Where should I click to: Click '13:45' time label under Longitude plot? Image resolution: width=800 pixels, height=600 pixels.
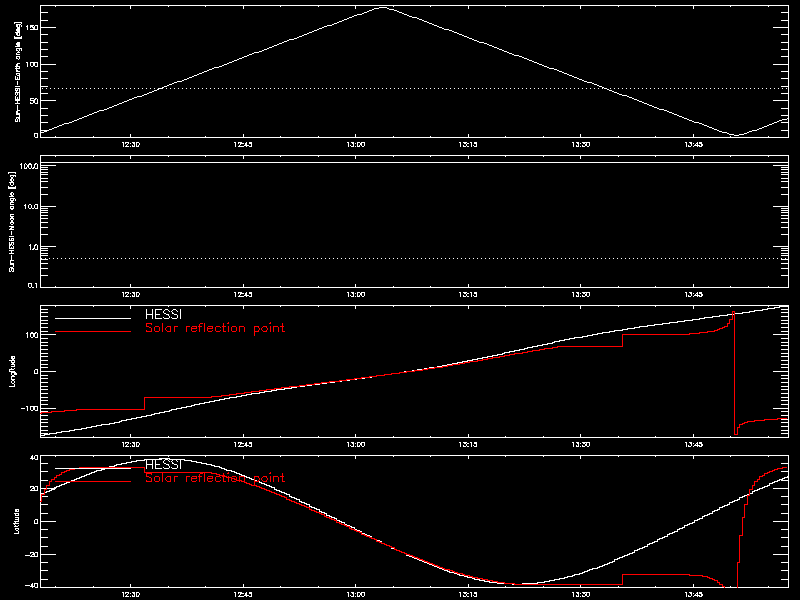[693, 445]
